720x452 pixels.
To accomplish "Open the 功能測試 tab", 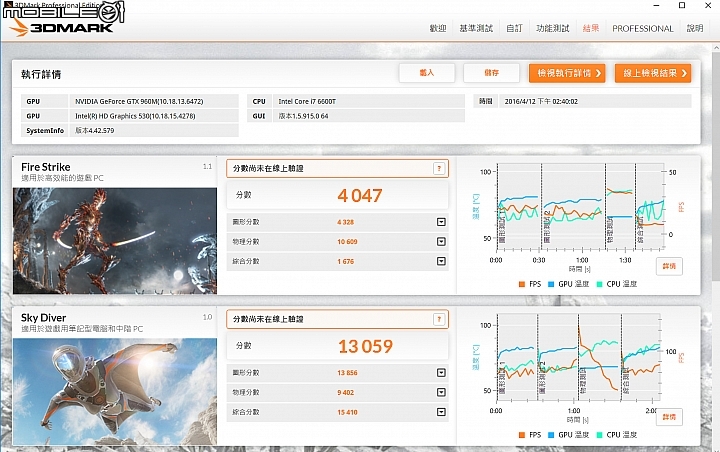I will click(552, 28).
